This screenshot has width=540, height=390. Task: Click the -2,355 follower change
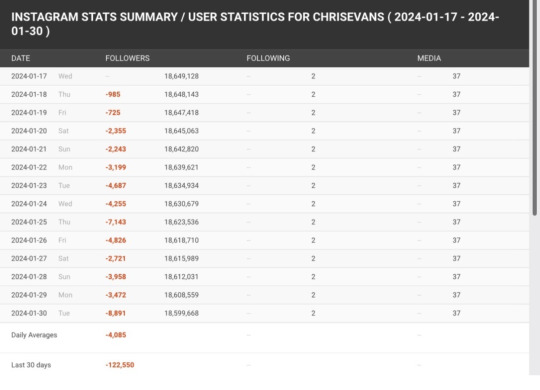(x=116, y=131)
